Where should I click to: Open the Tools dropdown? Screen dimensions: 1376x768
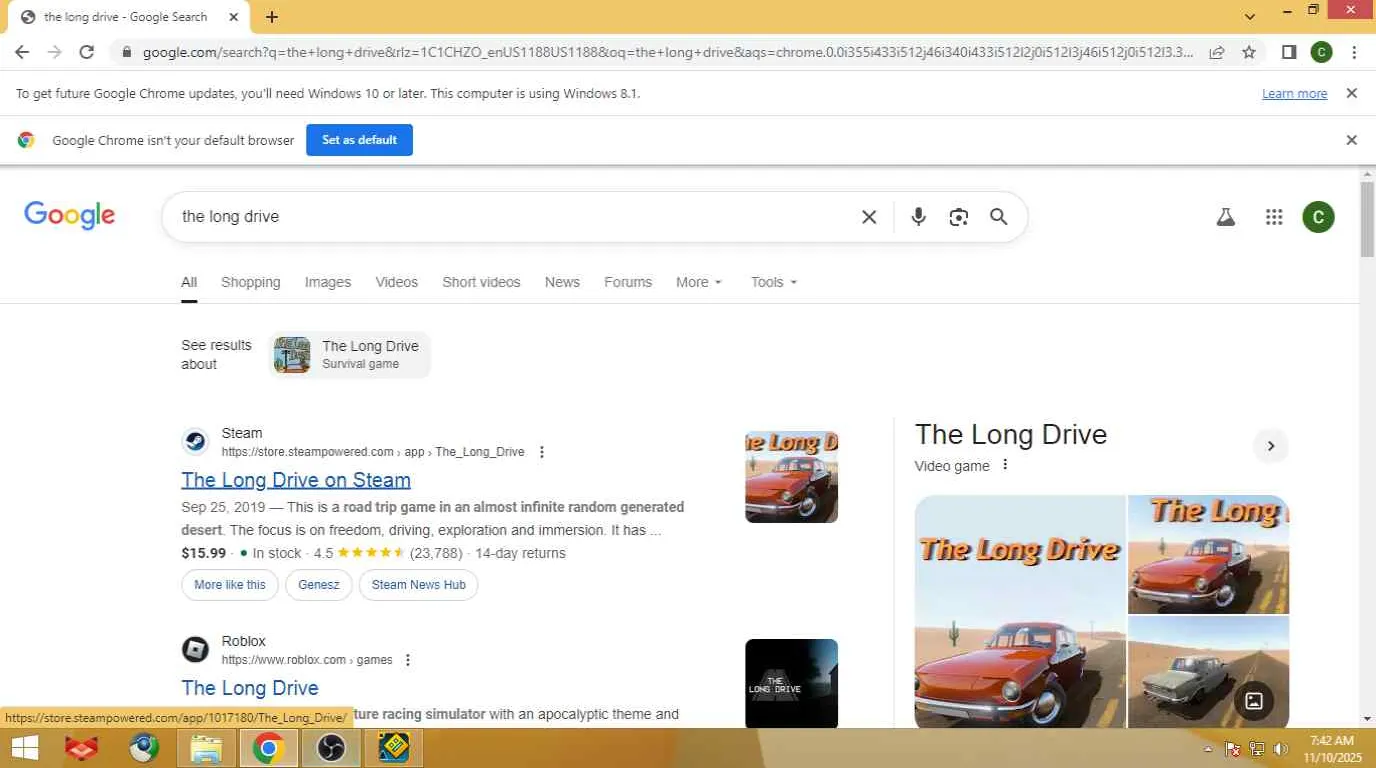[x=774, y=282]
